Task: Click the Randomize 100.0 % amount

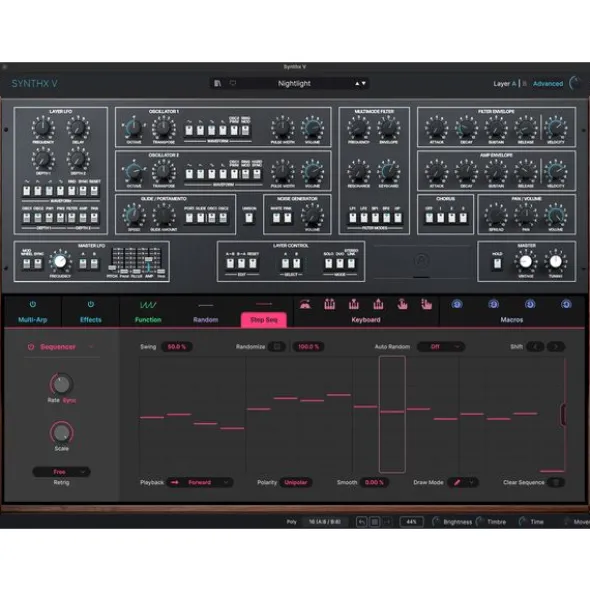Action: [308, 347]
